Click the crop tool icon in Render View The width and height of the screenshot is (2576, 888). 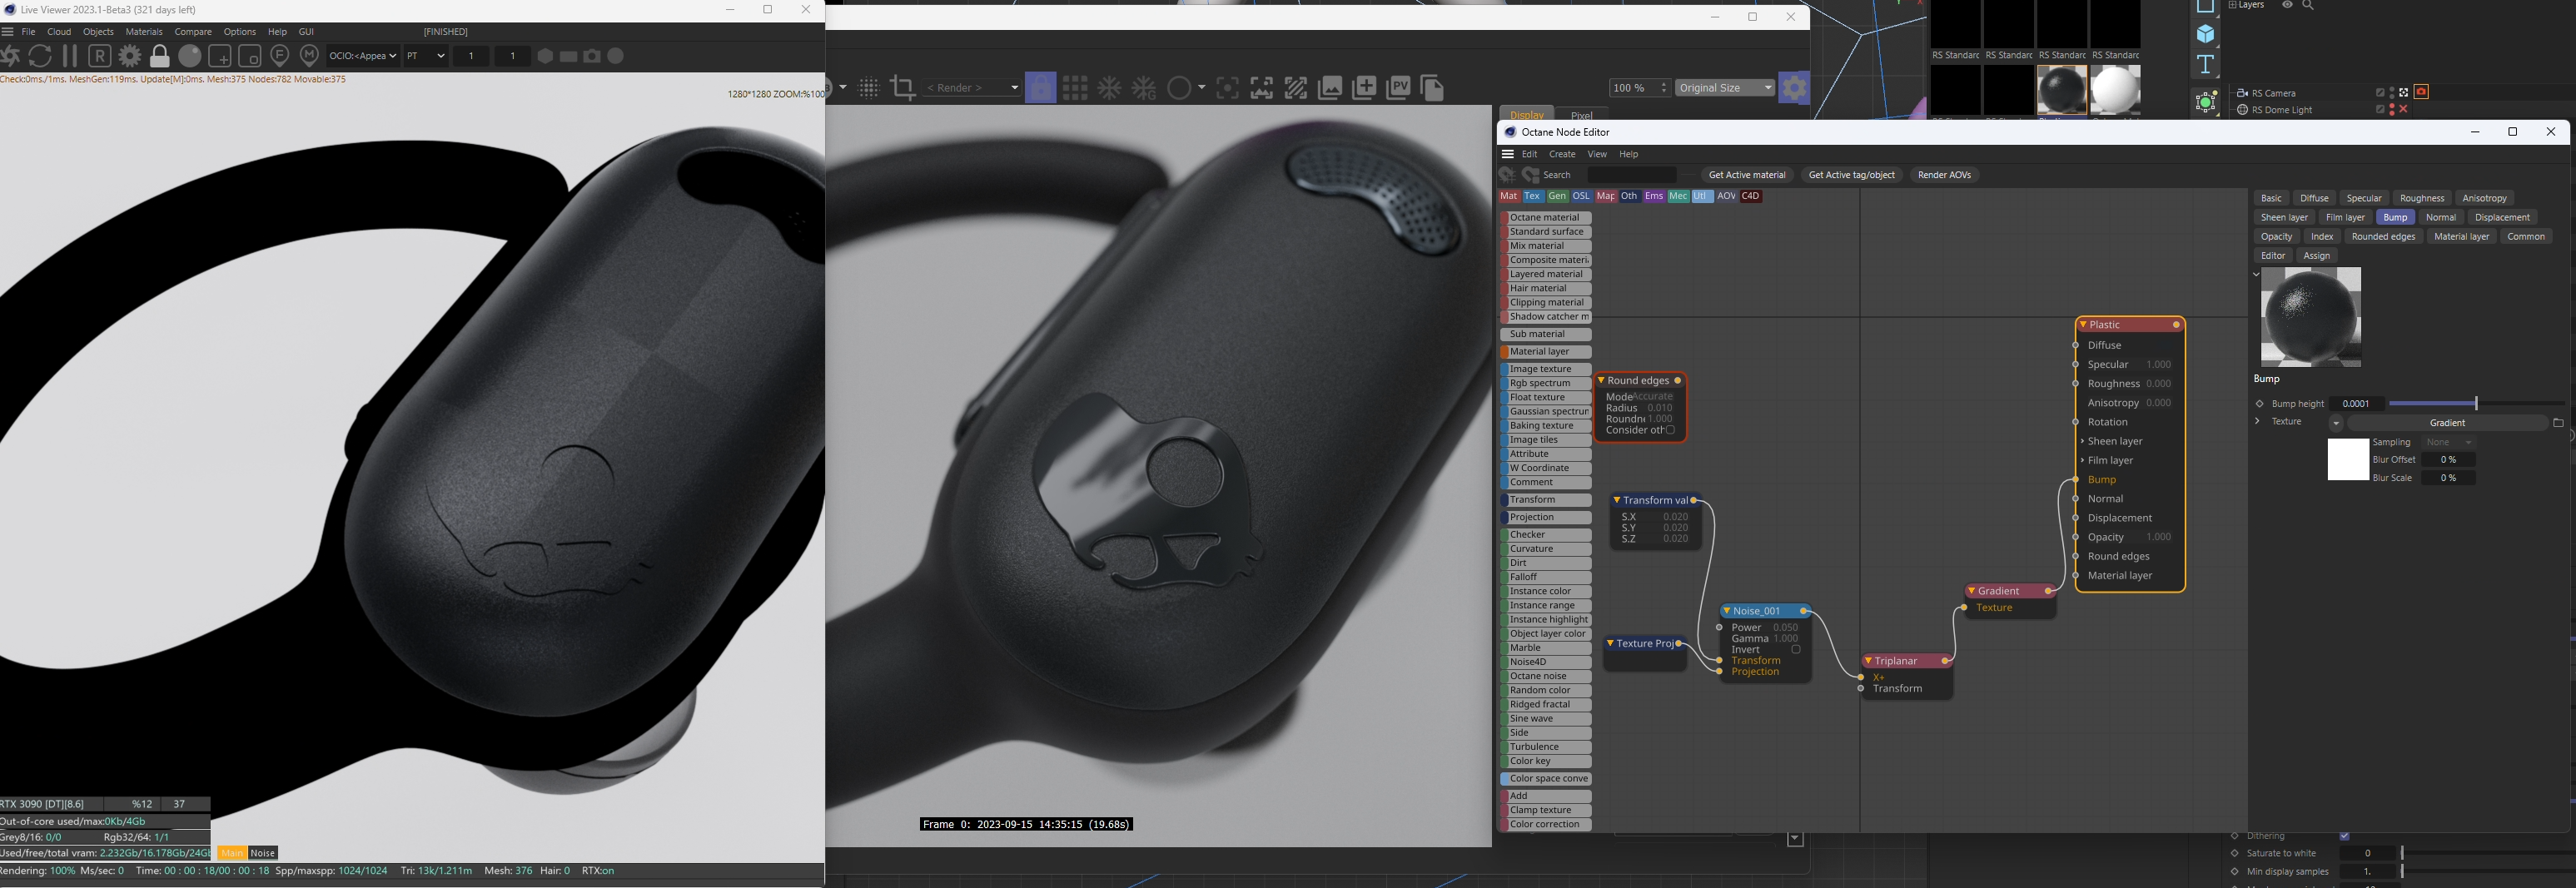coord(903,88)
